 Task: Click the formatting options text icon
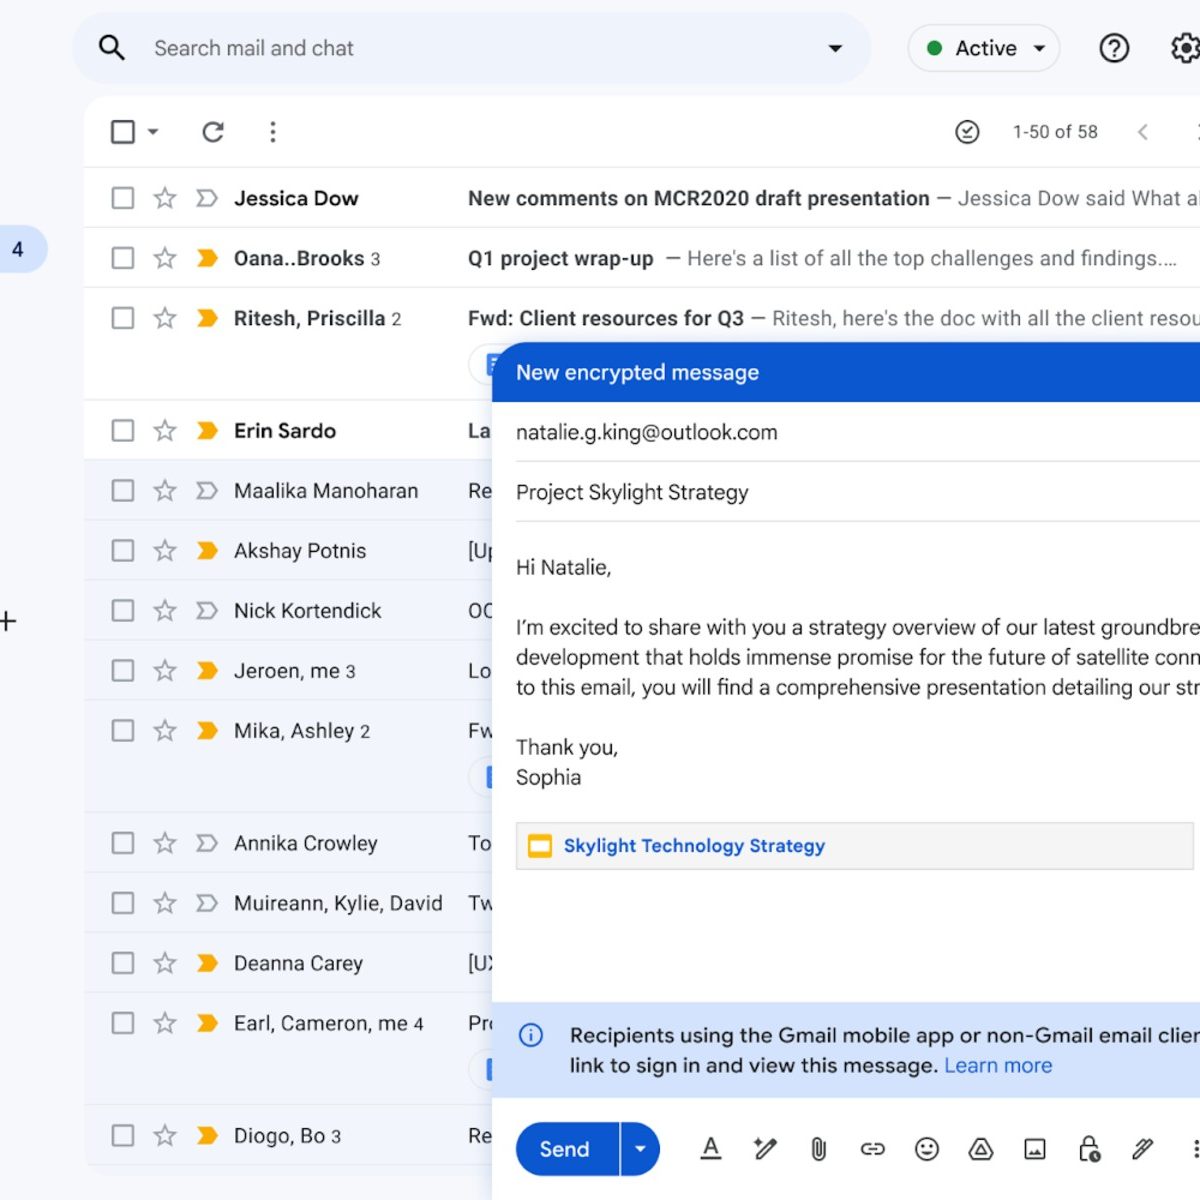tap(711, 1149)
